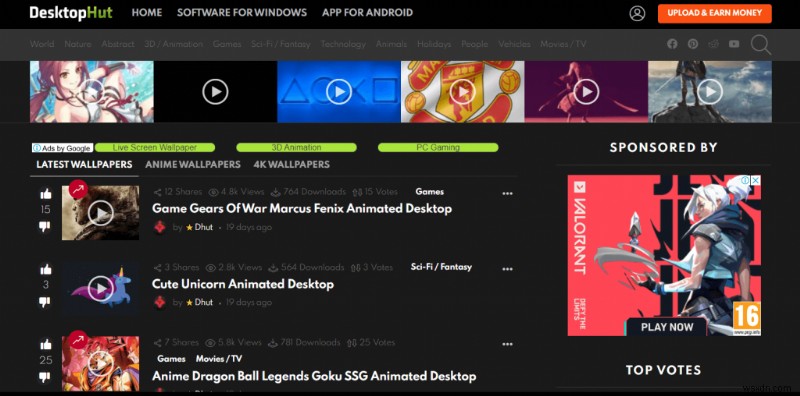This screenshot has height=396, width=800.
Task: Open SOFTWARE FOR WINDOWS menu
Action: pyautogui.click(x=242, y=13)
